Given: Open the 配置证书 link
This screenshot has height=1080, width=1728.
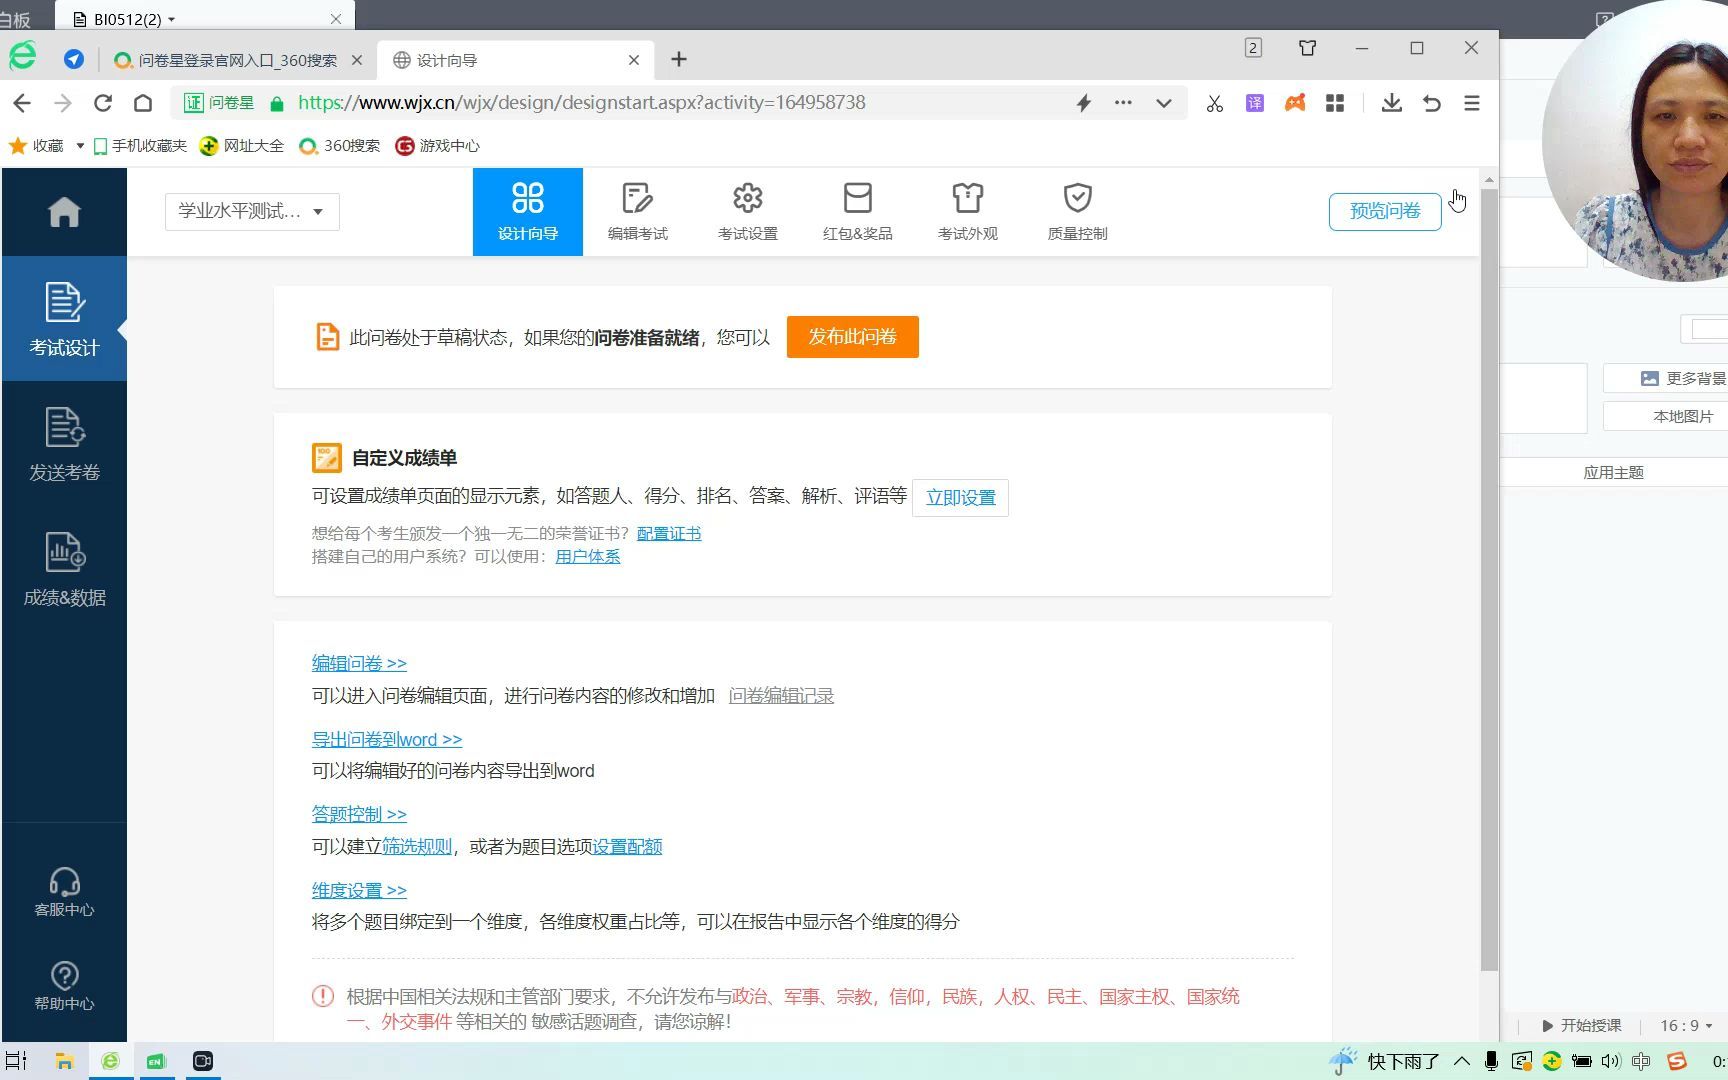Looking at the screenshot, I should pos(669,533).
